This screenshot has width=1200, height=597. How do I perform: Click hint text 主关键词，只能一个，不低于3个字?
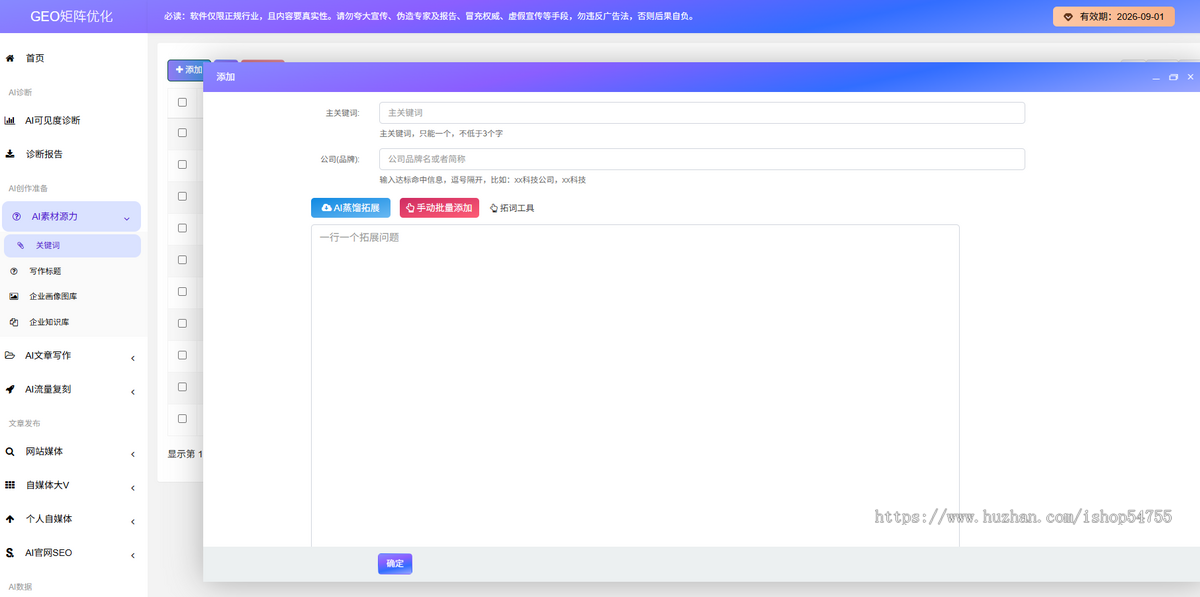pos(441,133)
